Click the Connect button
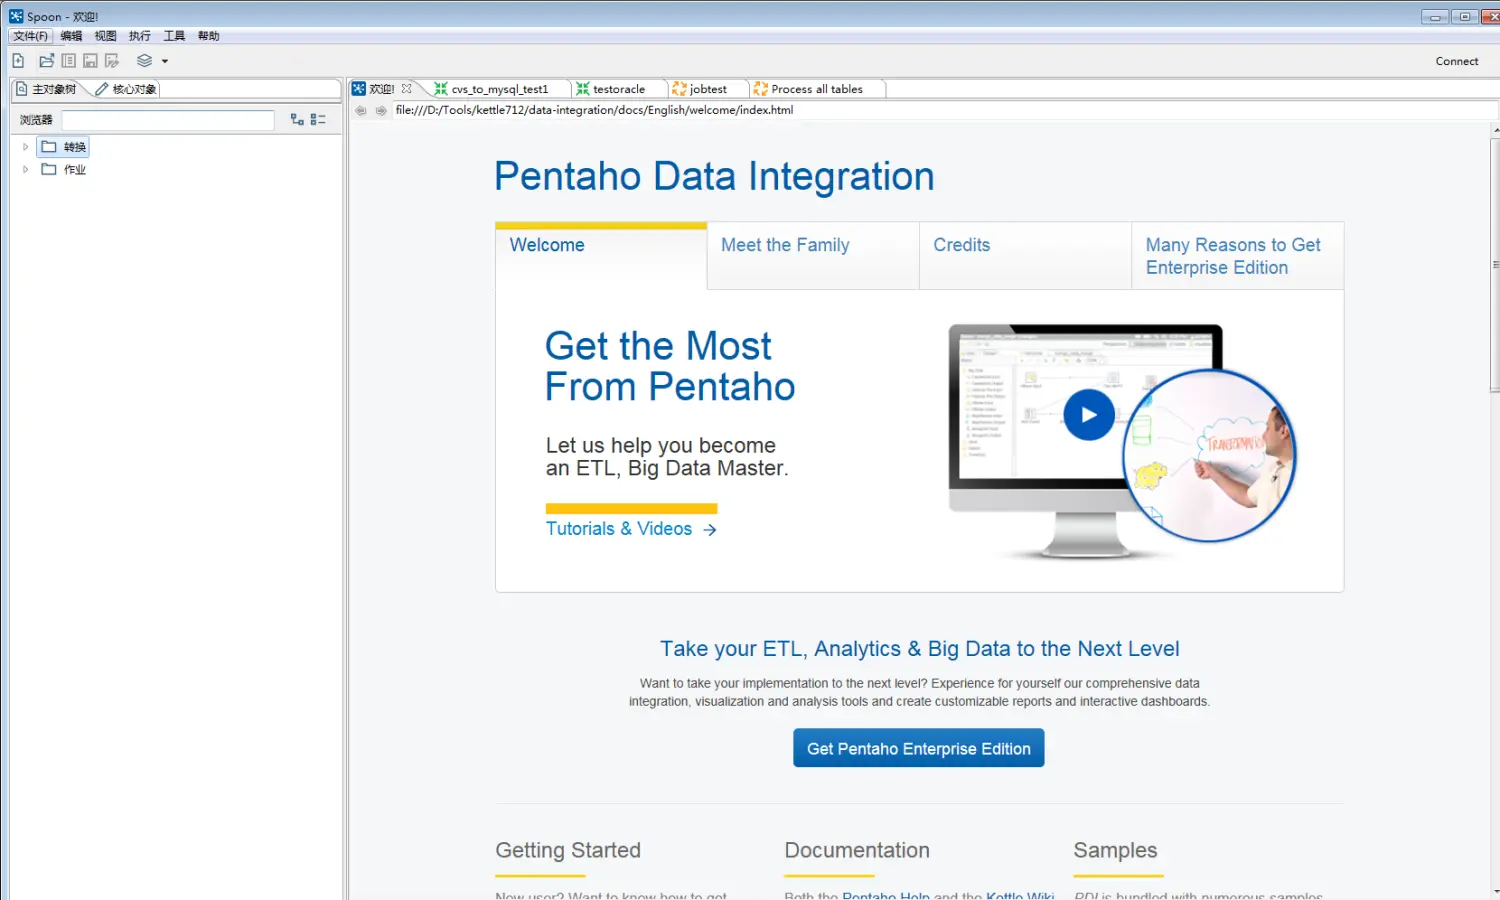 click(x=1456, y=61)
